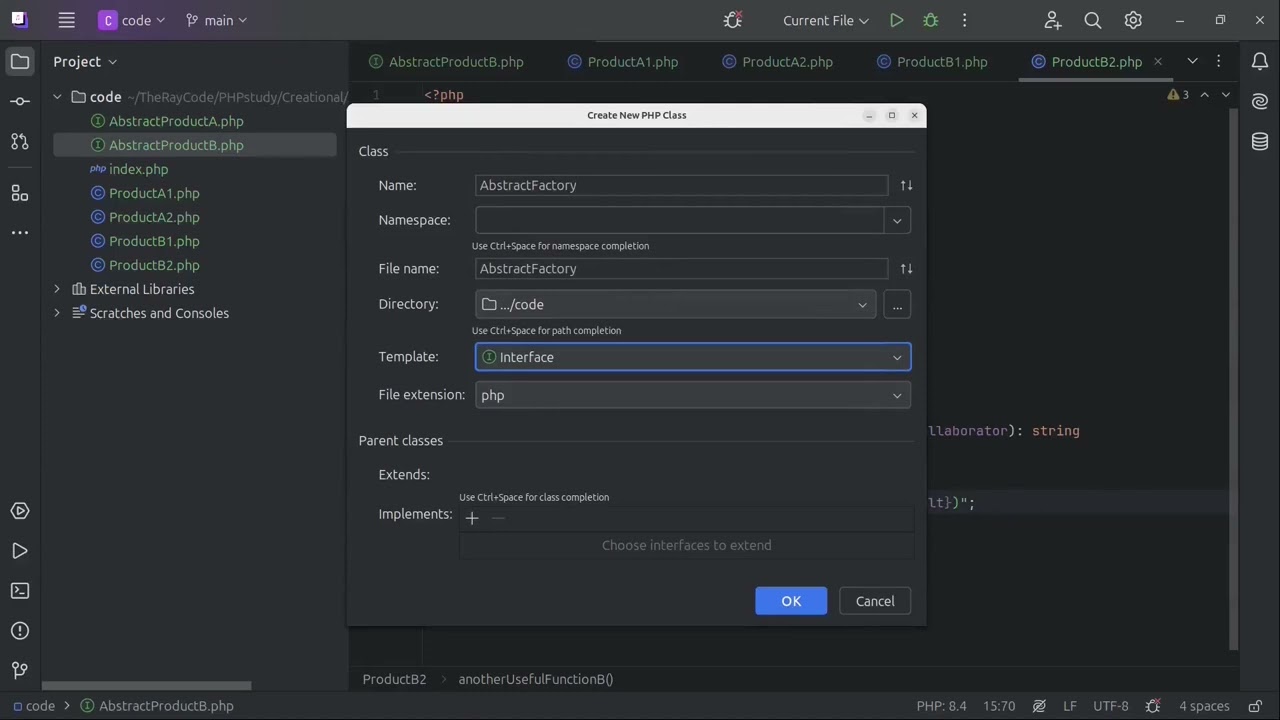Open the Database tool window
Screen dimensions: 1280x720
pos(1260,141)
